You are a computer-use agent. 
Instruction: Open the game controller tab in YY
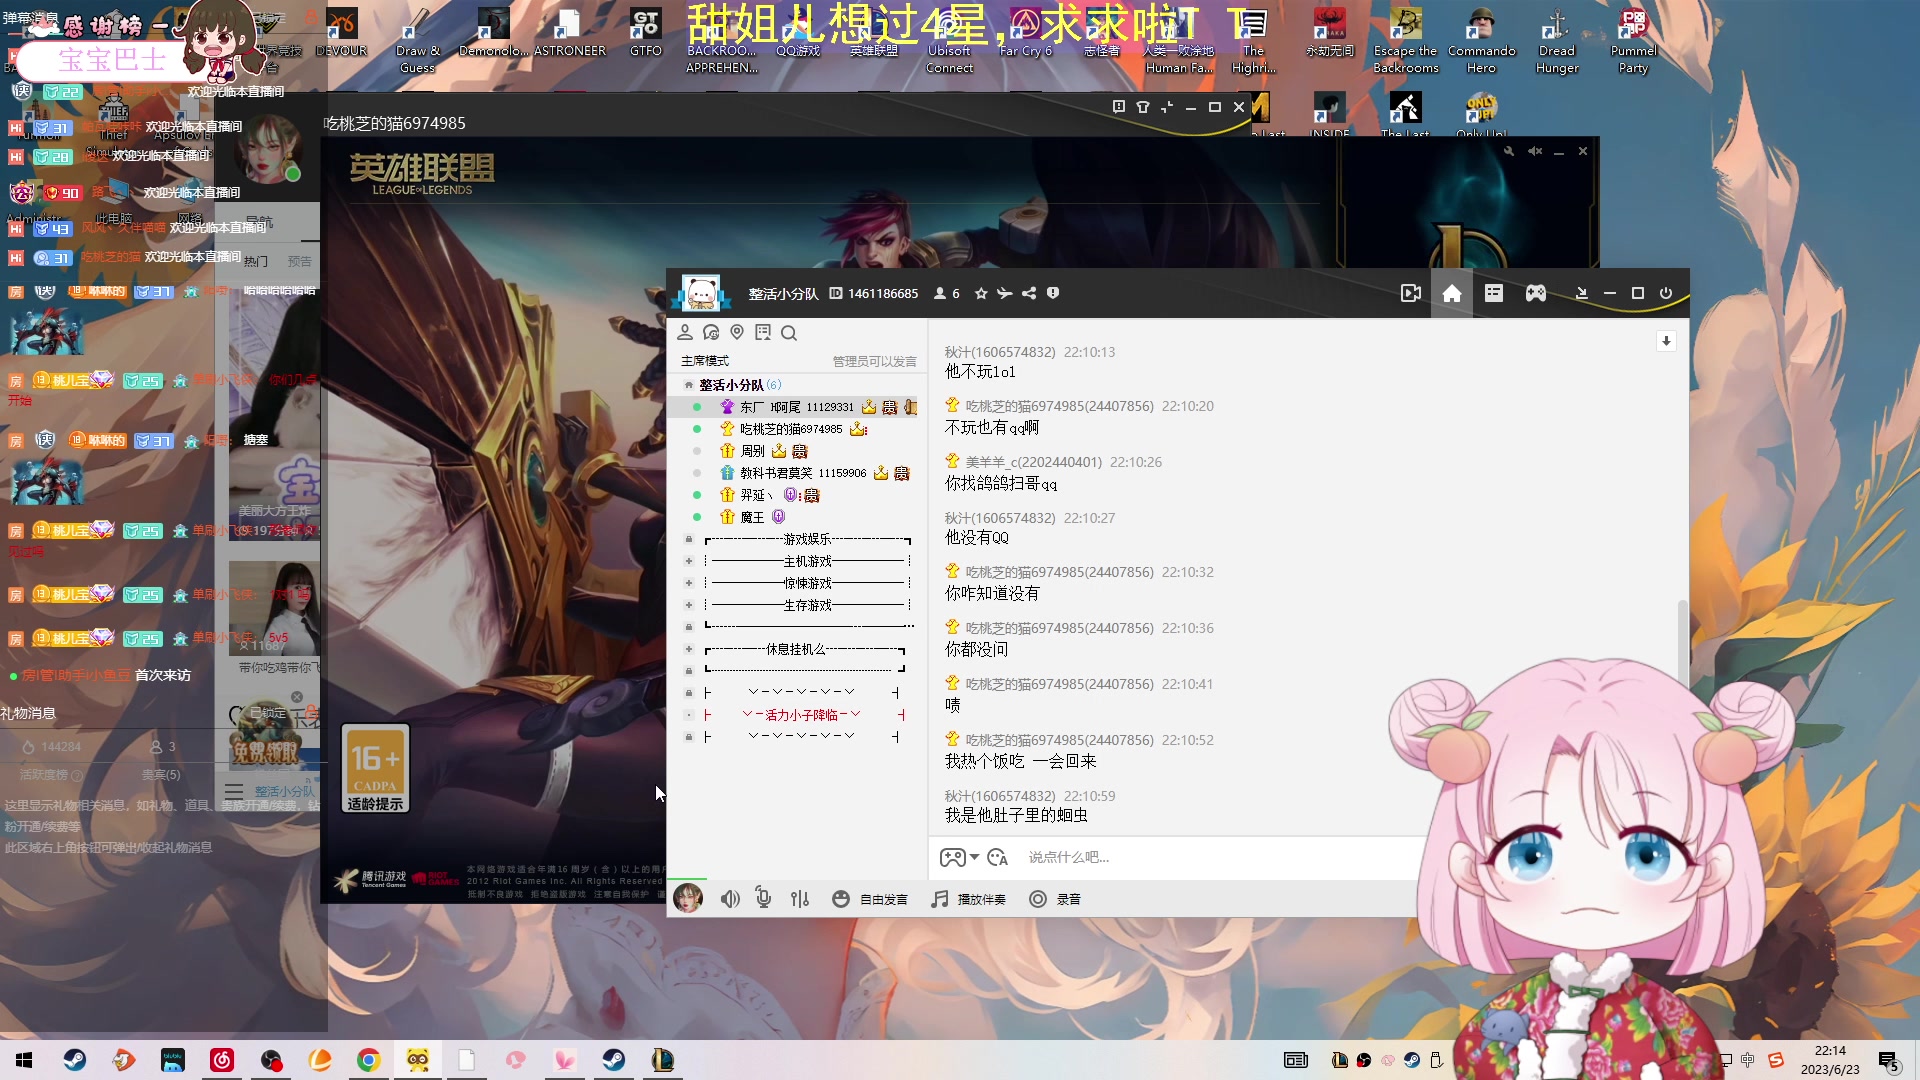1536,293
